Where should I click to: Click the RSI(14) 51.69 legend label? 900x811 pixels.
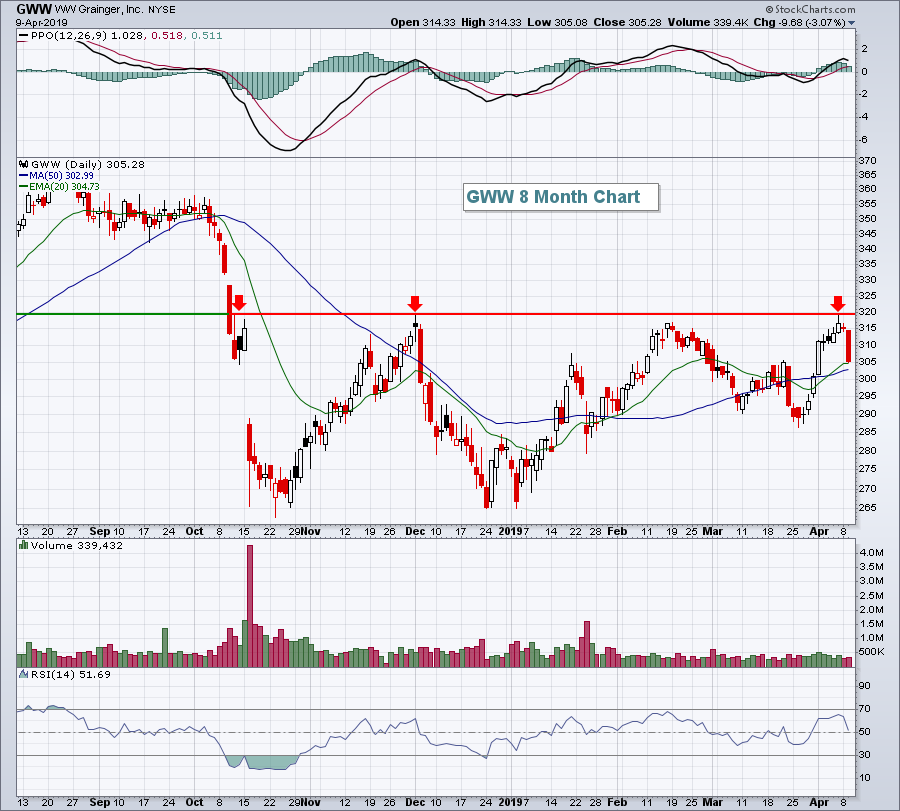click(71, 674)
